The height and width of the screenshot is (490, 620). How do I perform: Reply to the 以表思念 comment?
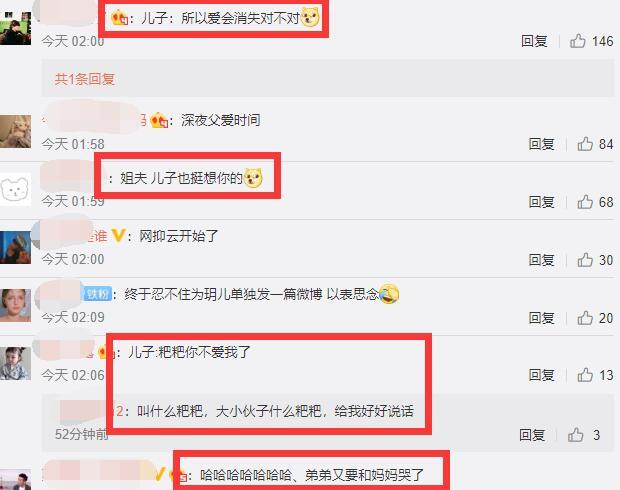pos(541,318)
